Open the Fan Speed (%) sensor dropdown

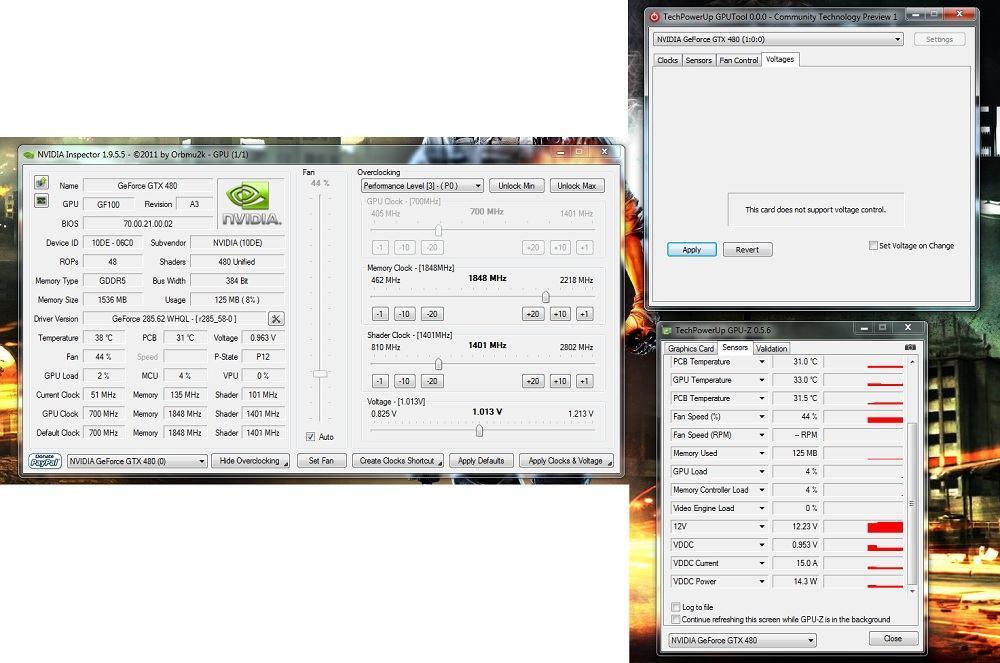[761, 416]
